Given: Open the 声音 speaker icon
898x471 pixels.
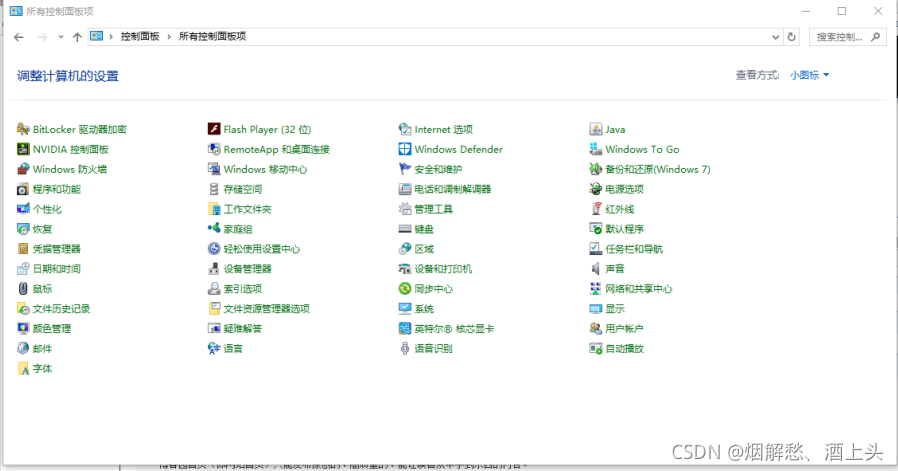Looking at the screenshot, I should (x=596, y=269).
